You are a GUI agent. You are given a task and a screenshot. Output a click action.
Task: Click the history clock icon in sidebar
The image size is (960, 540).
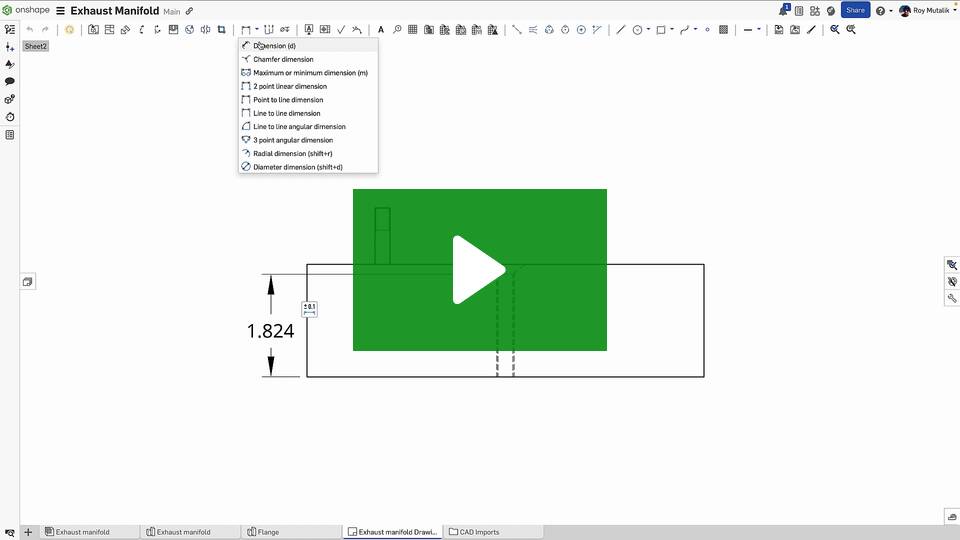point(10,117)
